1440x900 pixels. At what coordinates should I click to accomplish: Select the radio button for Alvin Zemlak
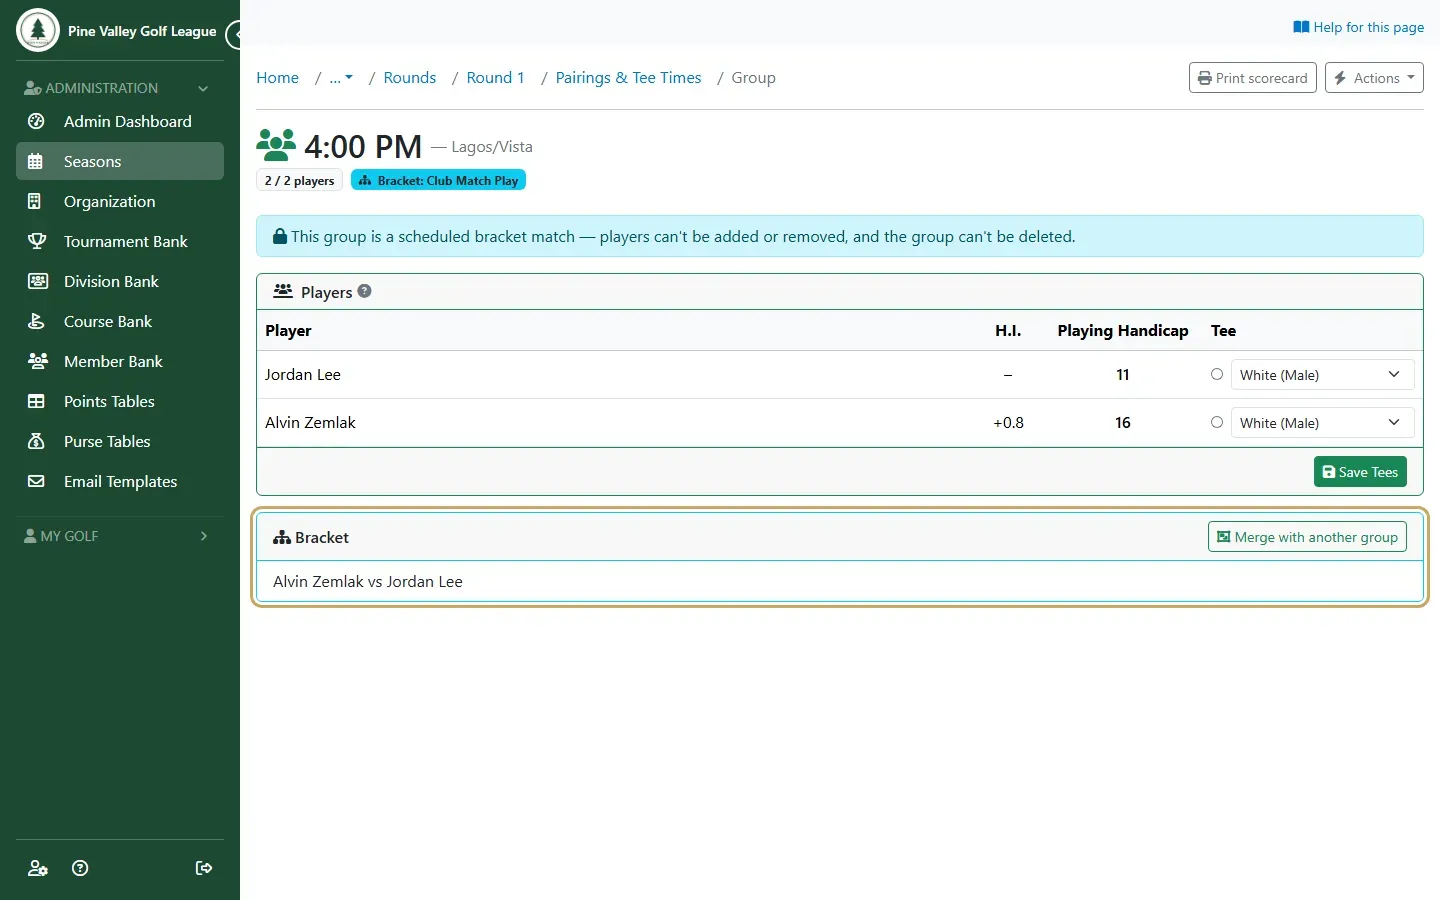click(x=1217, y=422)
